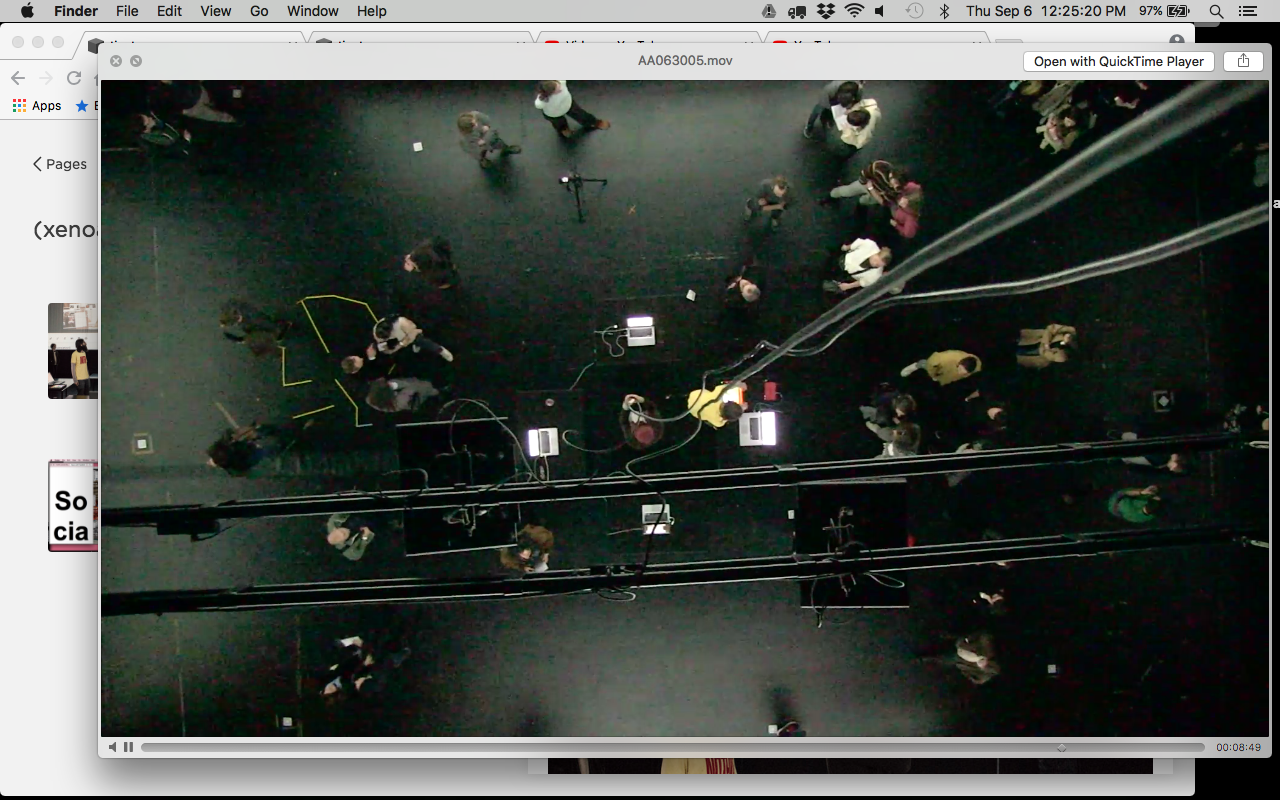1280x800 pixels.
Task: Open the battery status menu
Action: click(x=1164, y=11)
